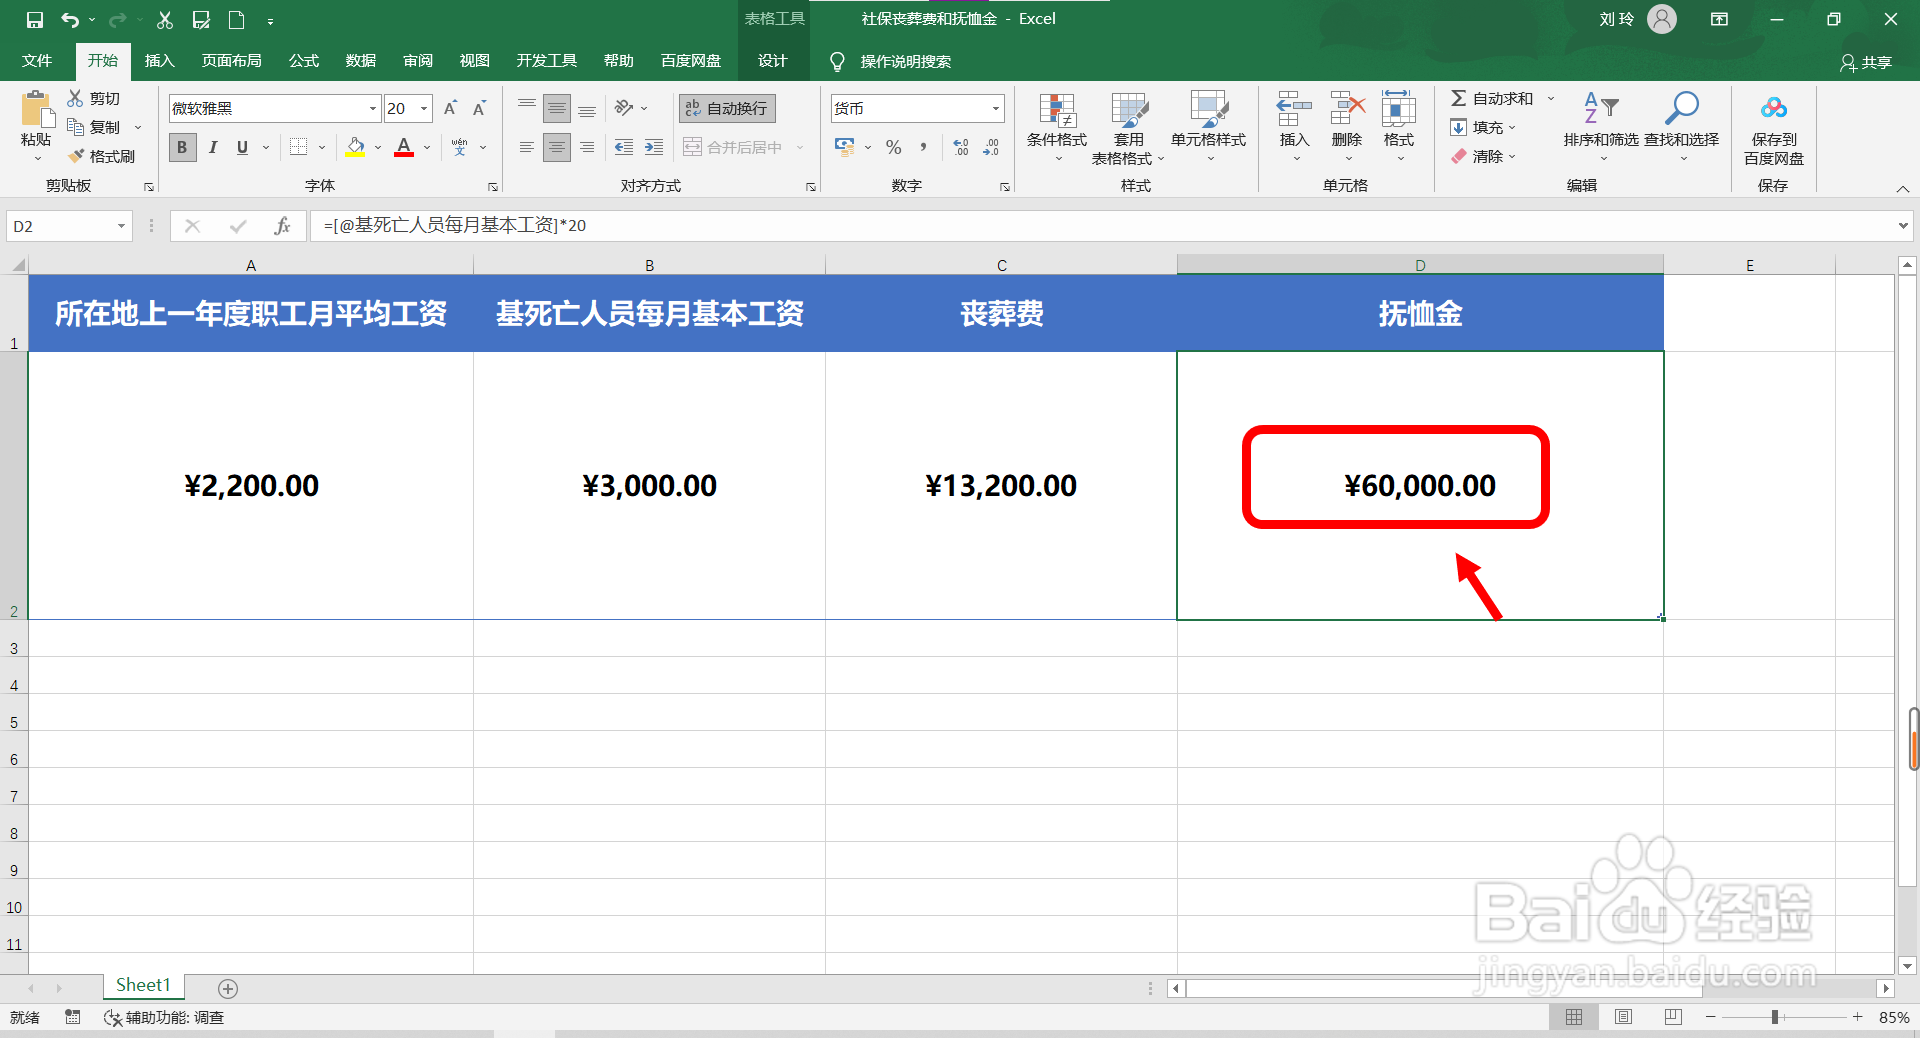The image size is (1920, 1038).
Task: Click the AutoSum icon
Action: (1460, 98)
